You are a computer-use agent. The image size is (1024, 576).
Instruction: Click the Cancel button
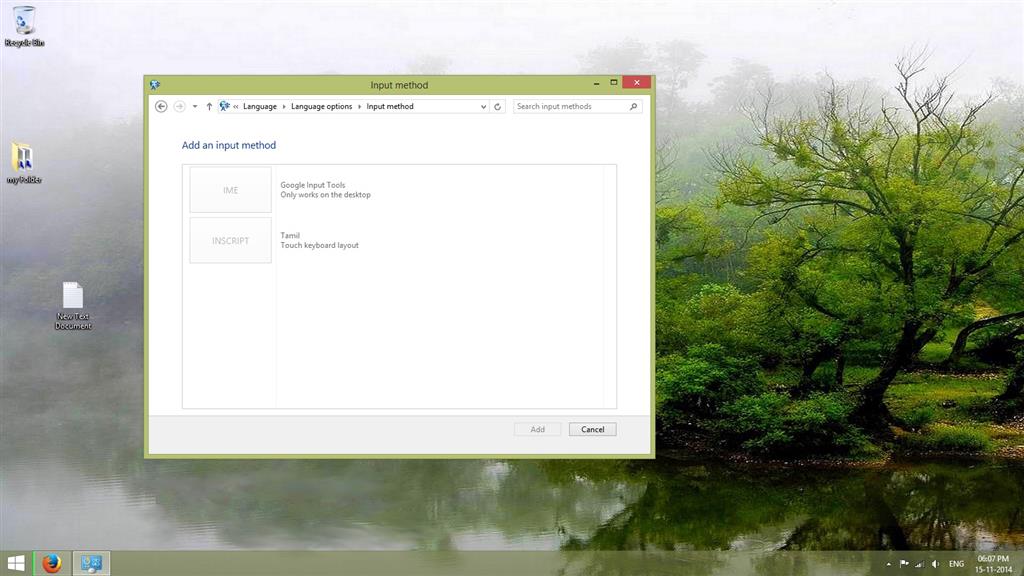click(592, 429)
